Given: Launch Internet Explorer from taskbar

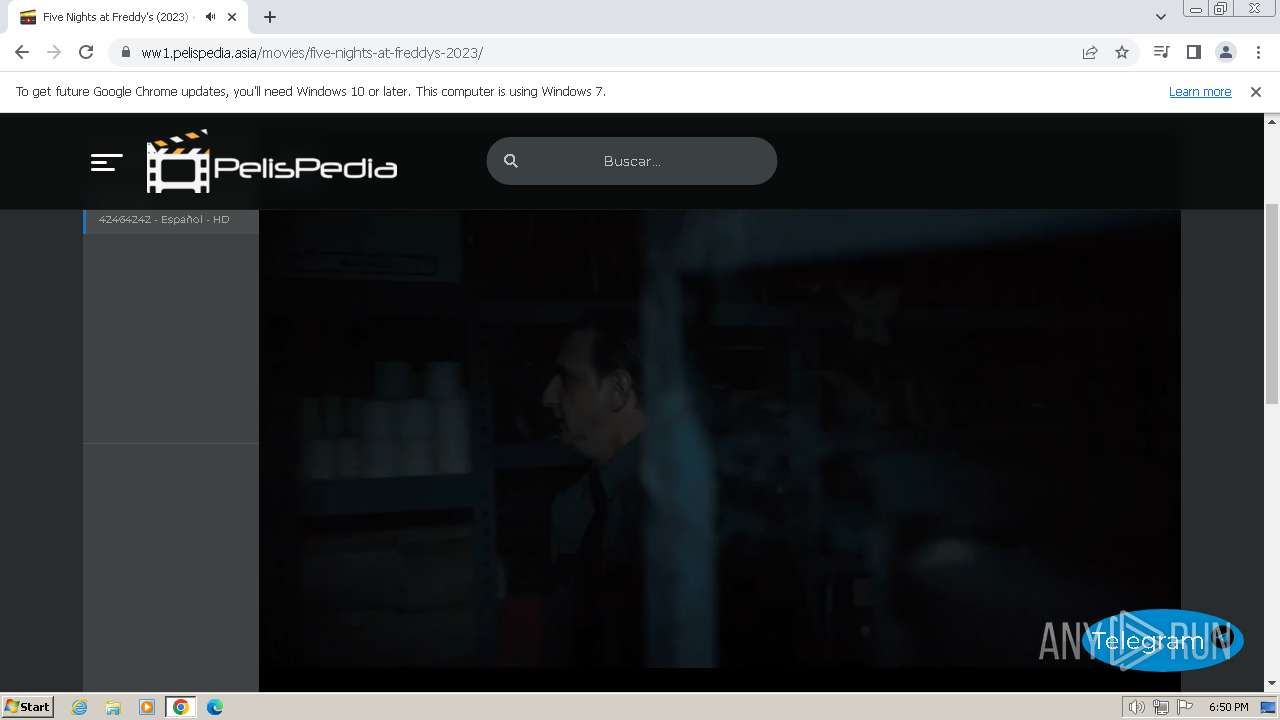Looking at the screenshot, I should click(x=80, y=707).
